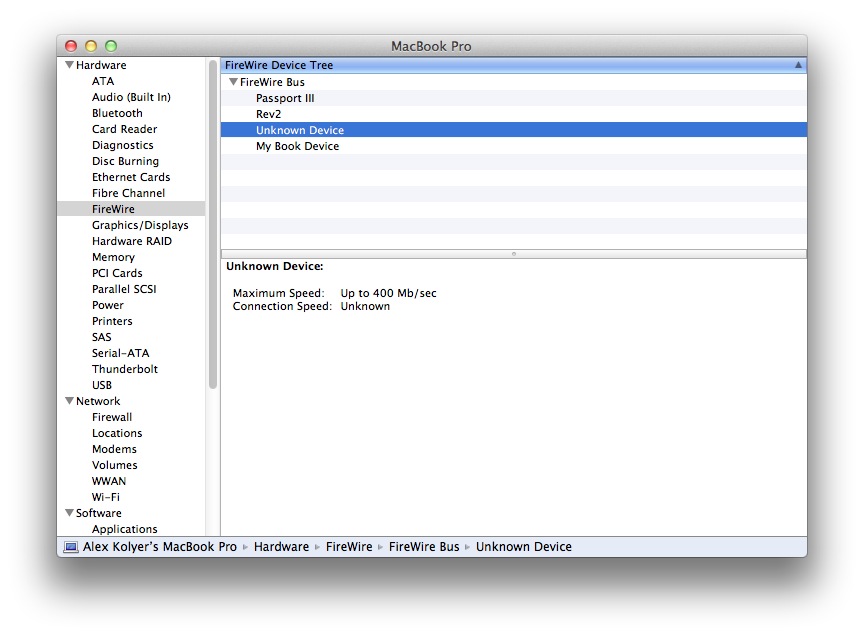Click Unknown Device in the path bar
Screen dimensions: 864x636
point(524,547)
